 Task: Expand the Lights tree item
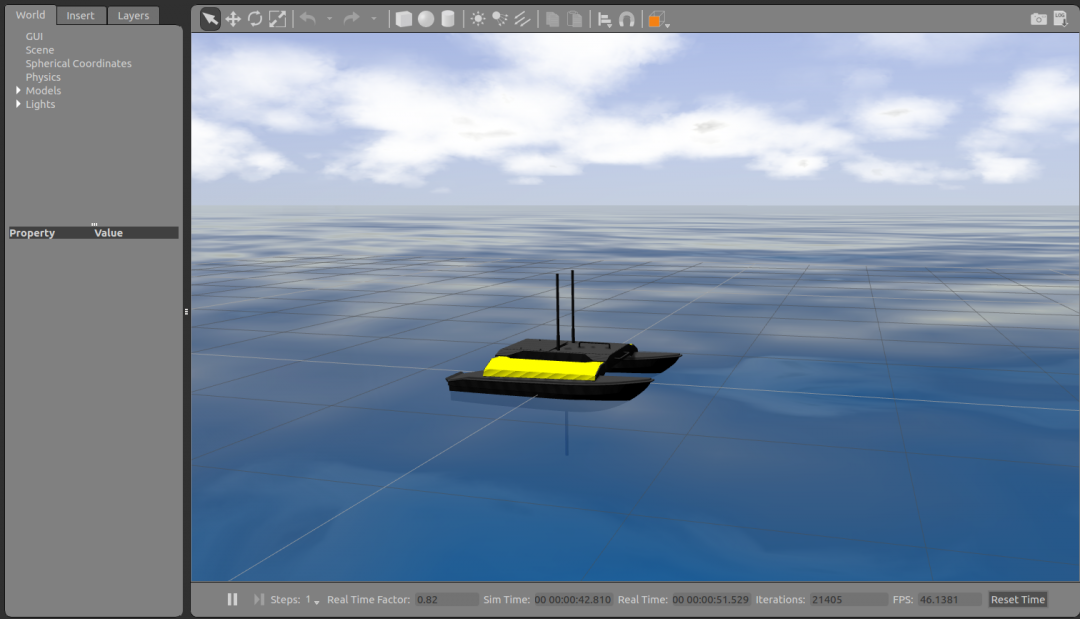18,104
